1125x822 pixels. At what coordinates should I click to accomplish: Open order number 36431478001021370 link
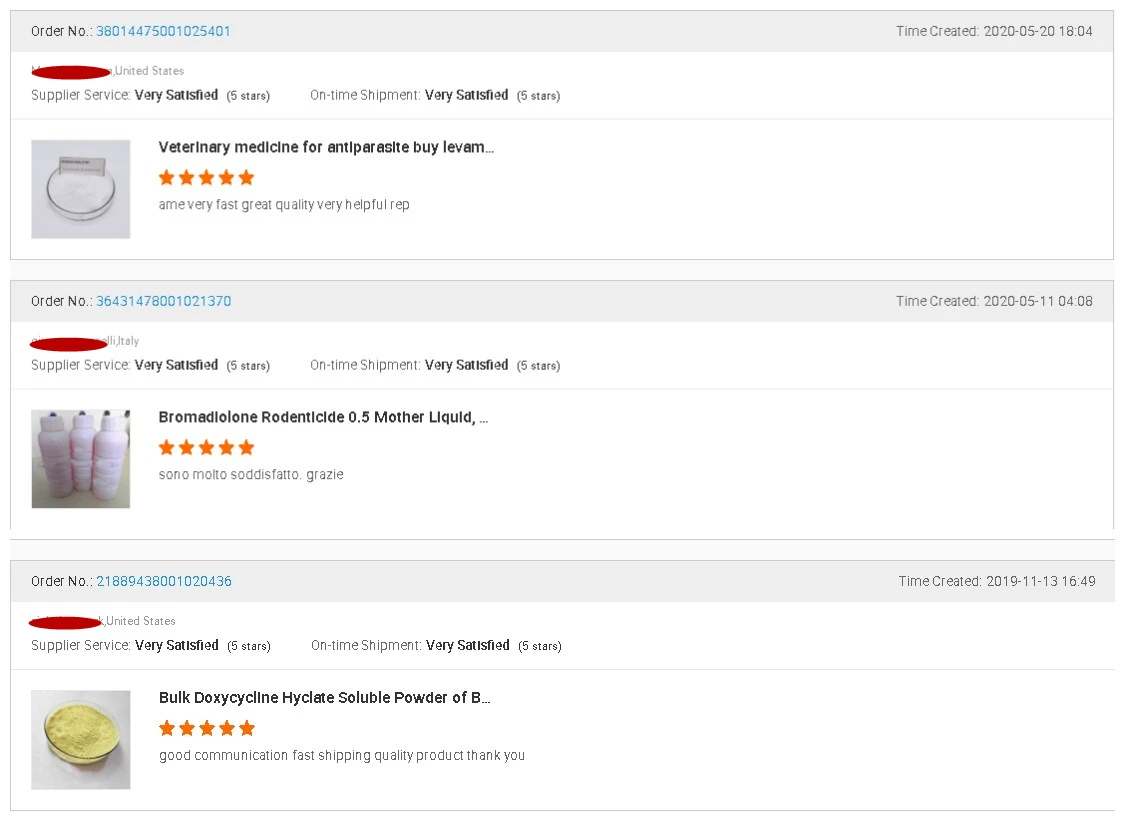[x=163, y=301]
